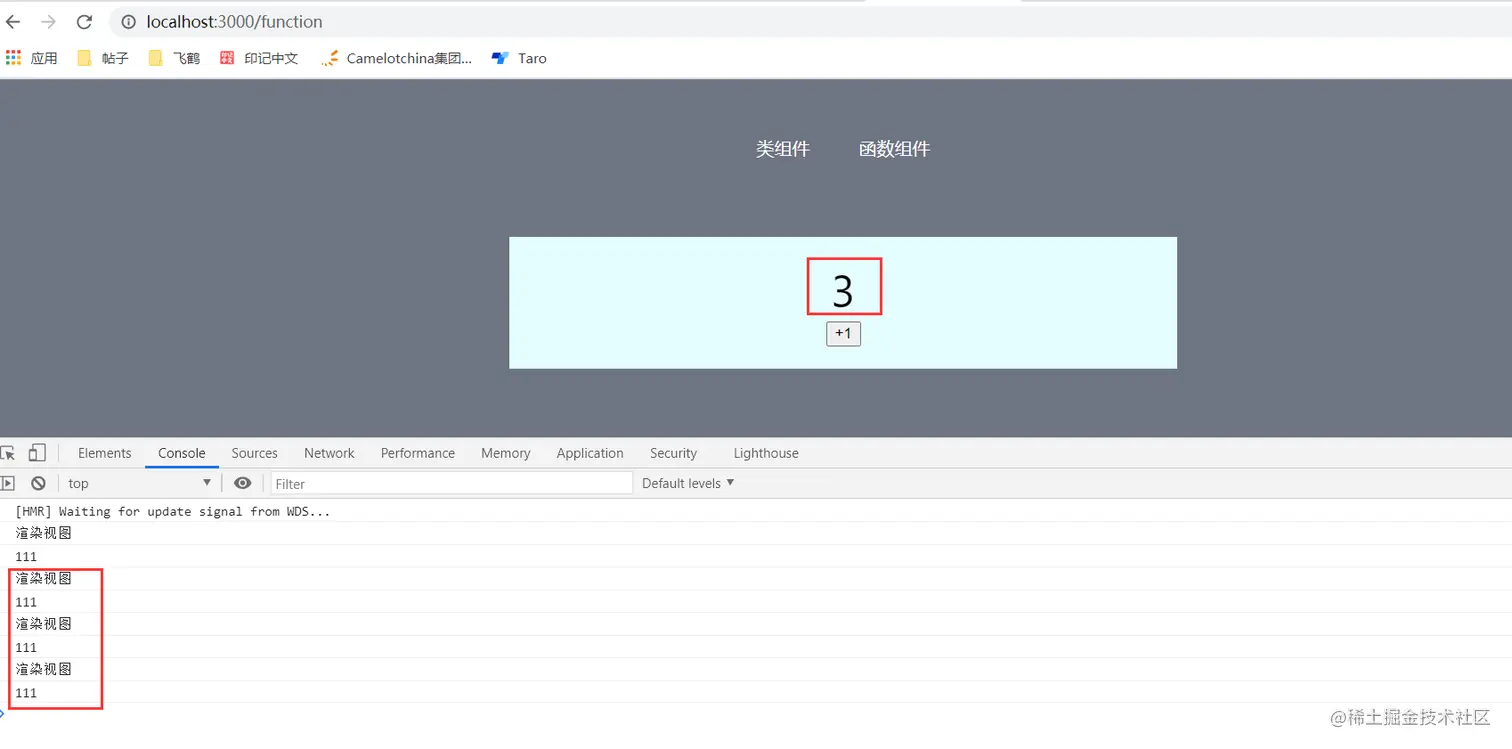
Task: Navigate to the 类组件 link
Action: coord(783,149)
